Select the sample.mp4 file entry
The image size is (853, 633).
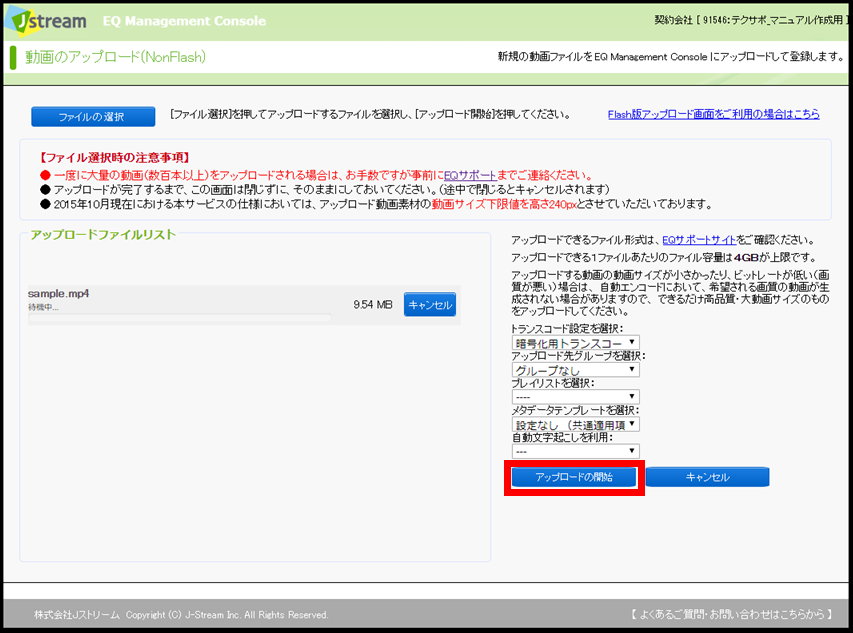click(59, 293)
